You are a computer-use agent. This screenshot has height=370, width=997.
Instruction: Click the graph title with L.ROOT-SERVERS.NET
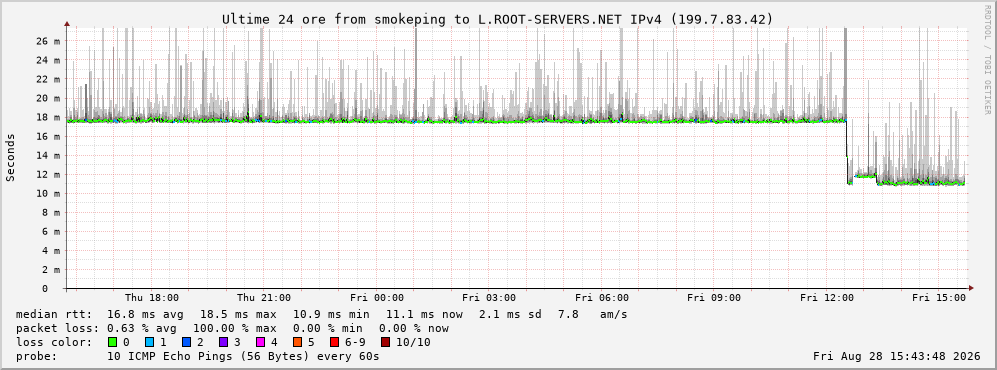(x=497, y=20)
